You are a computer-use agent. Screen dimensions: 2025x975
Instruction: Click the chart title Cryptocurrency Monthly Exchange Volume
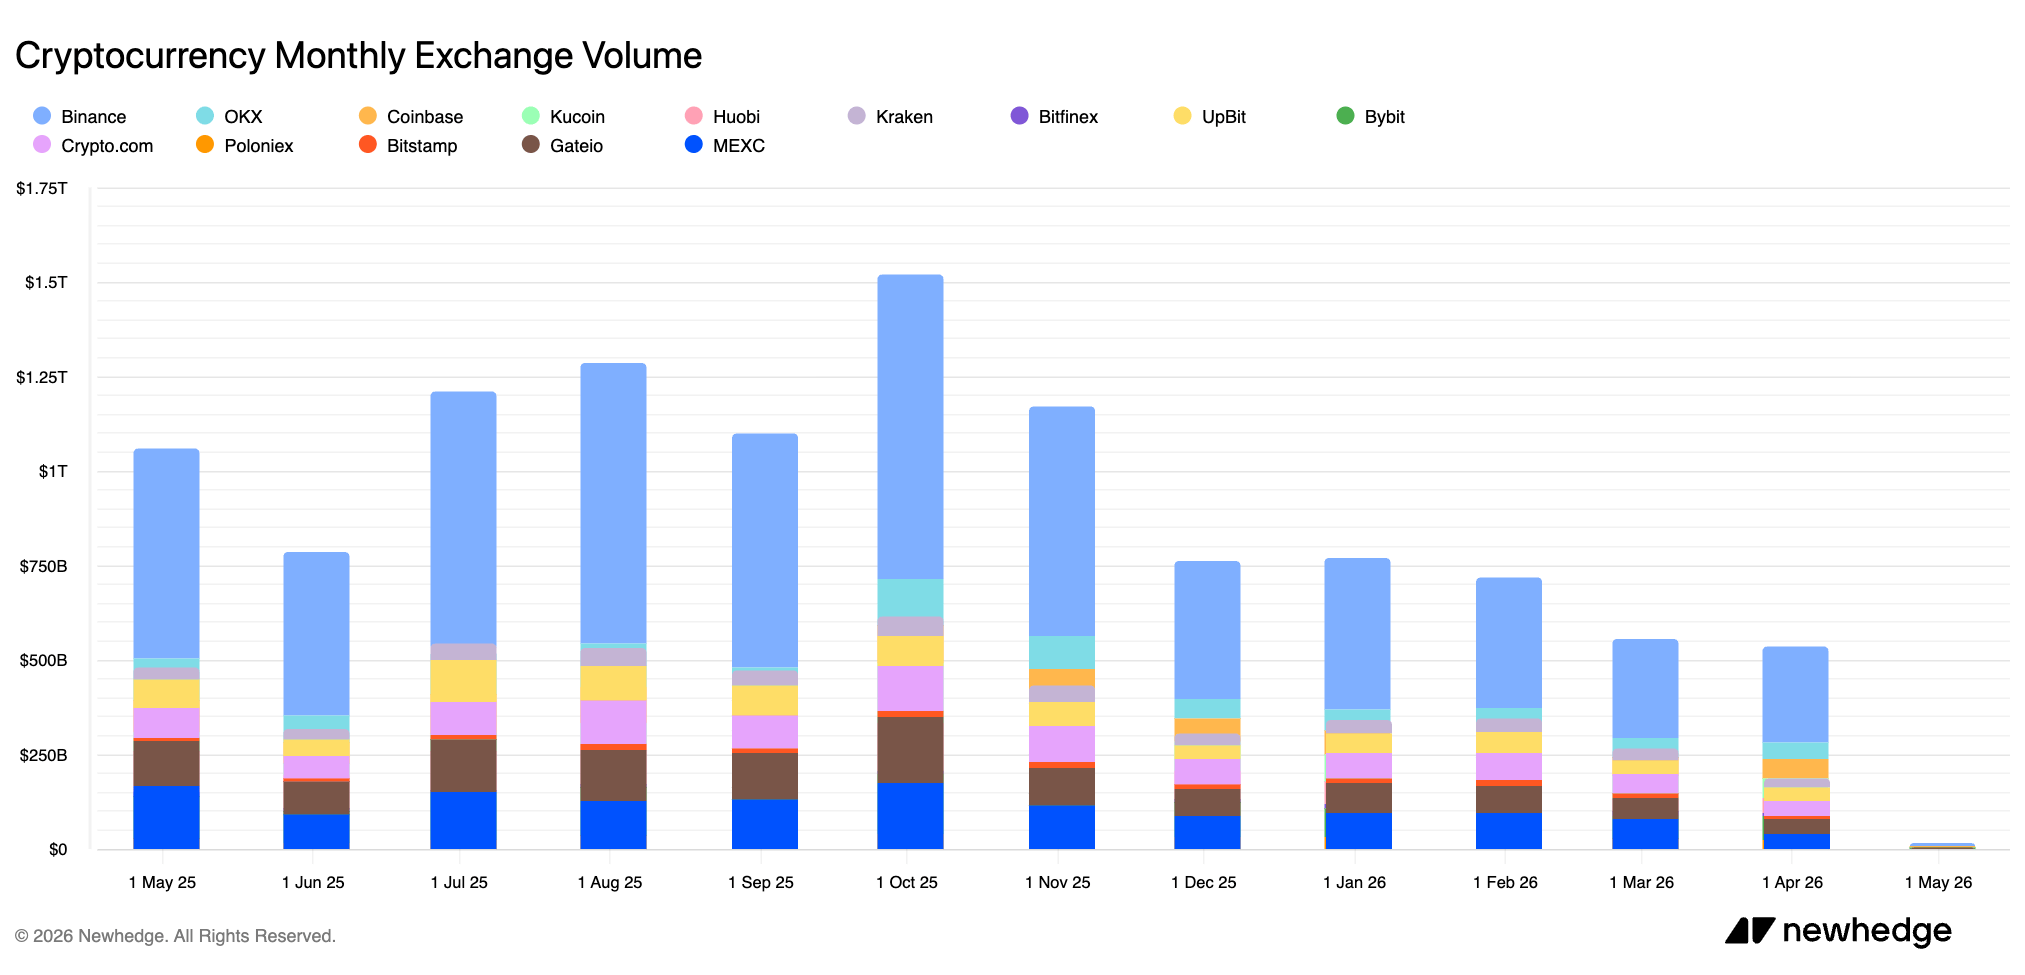tap(358, 56)
